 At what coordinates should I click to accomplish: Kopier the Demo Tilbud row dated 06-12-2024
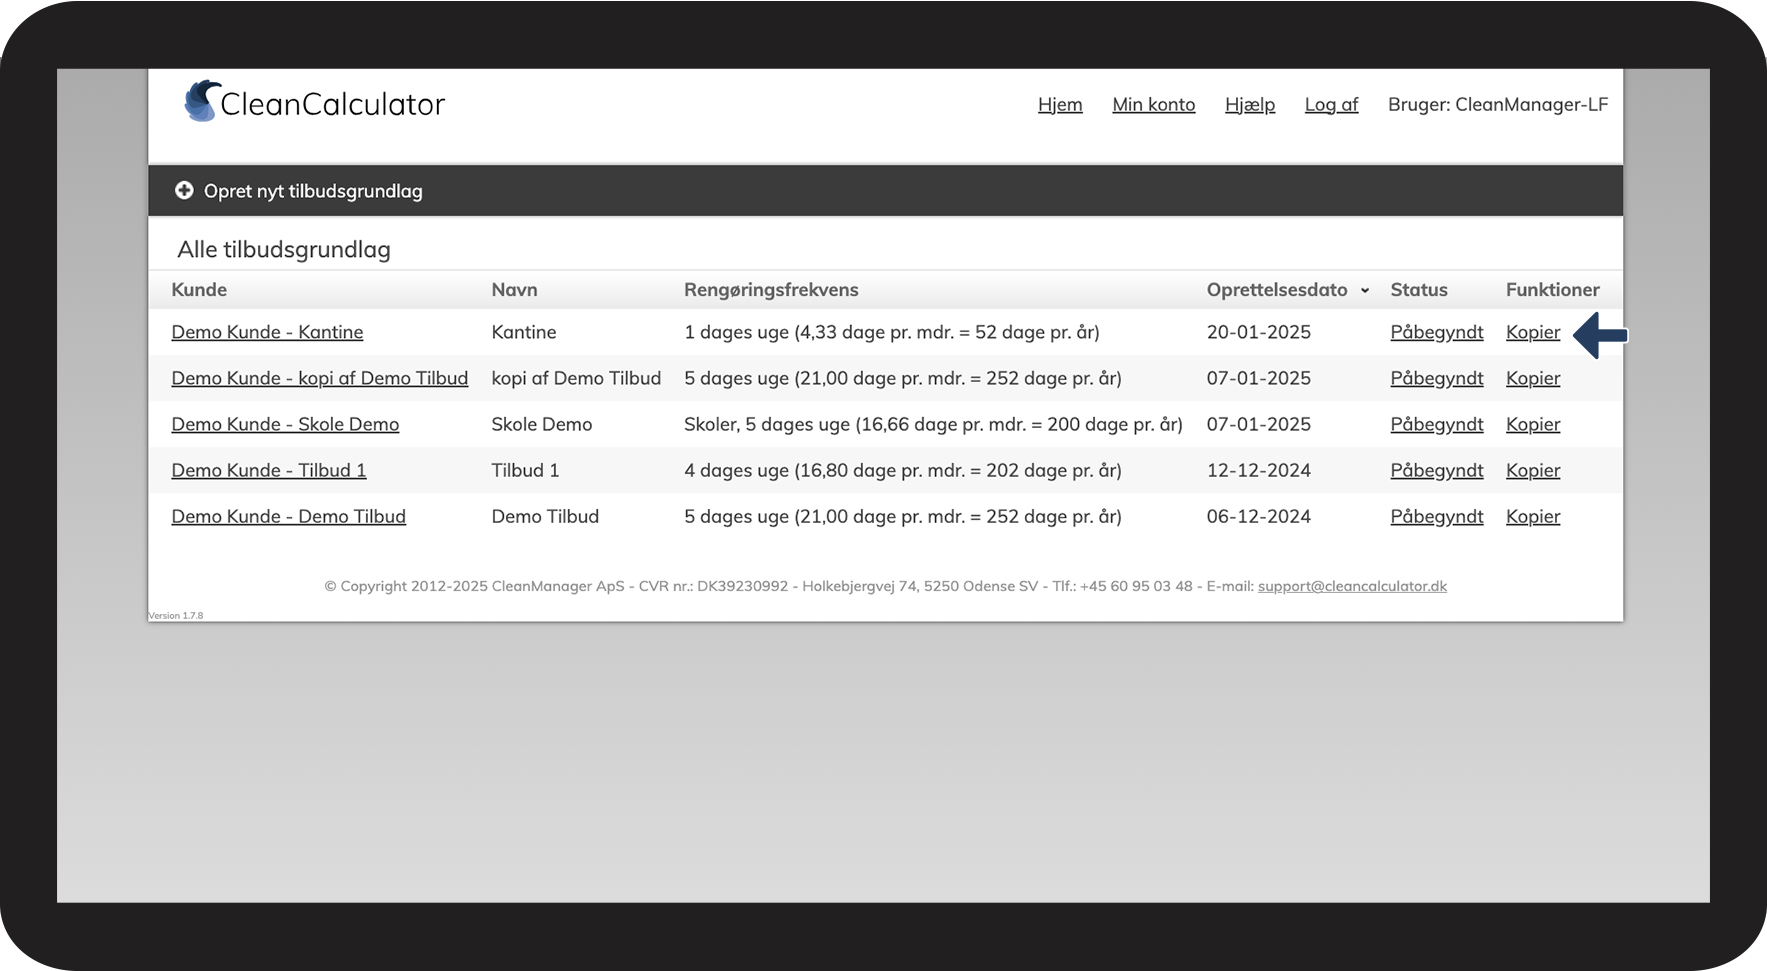pos(1533,516)
